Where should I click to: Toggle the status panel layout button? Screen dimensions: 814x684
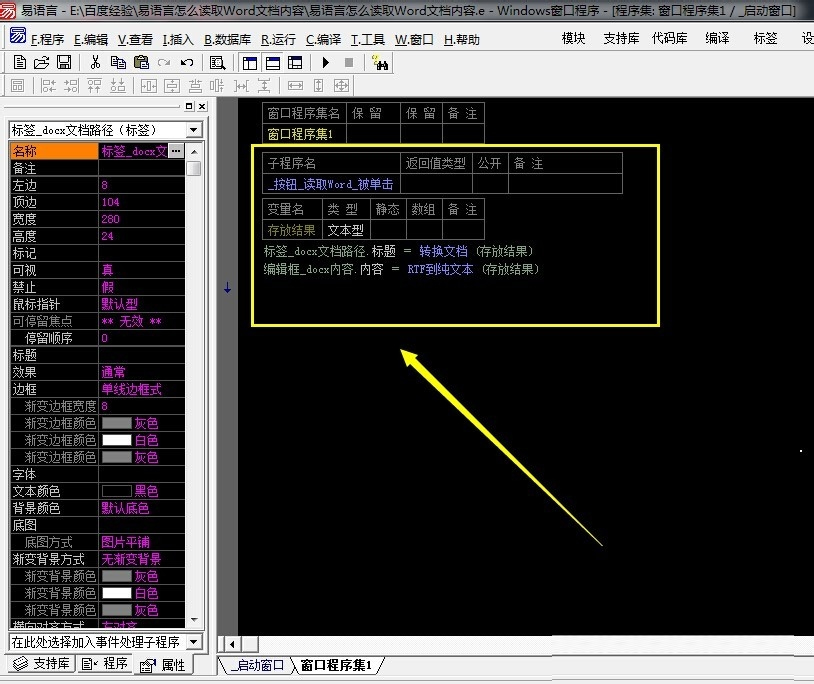[273, 63]
